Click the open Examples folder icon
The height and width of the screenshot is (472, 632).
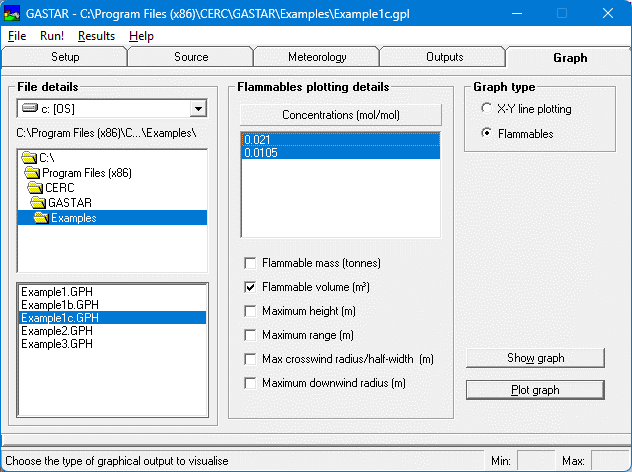(43, 218)
